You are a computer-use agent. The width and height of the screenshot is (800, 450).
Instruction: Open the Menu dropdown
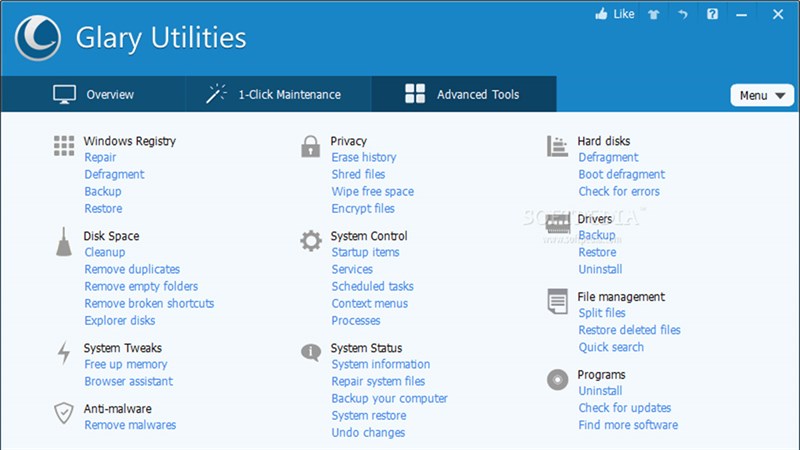(x=762, y=95)
